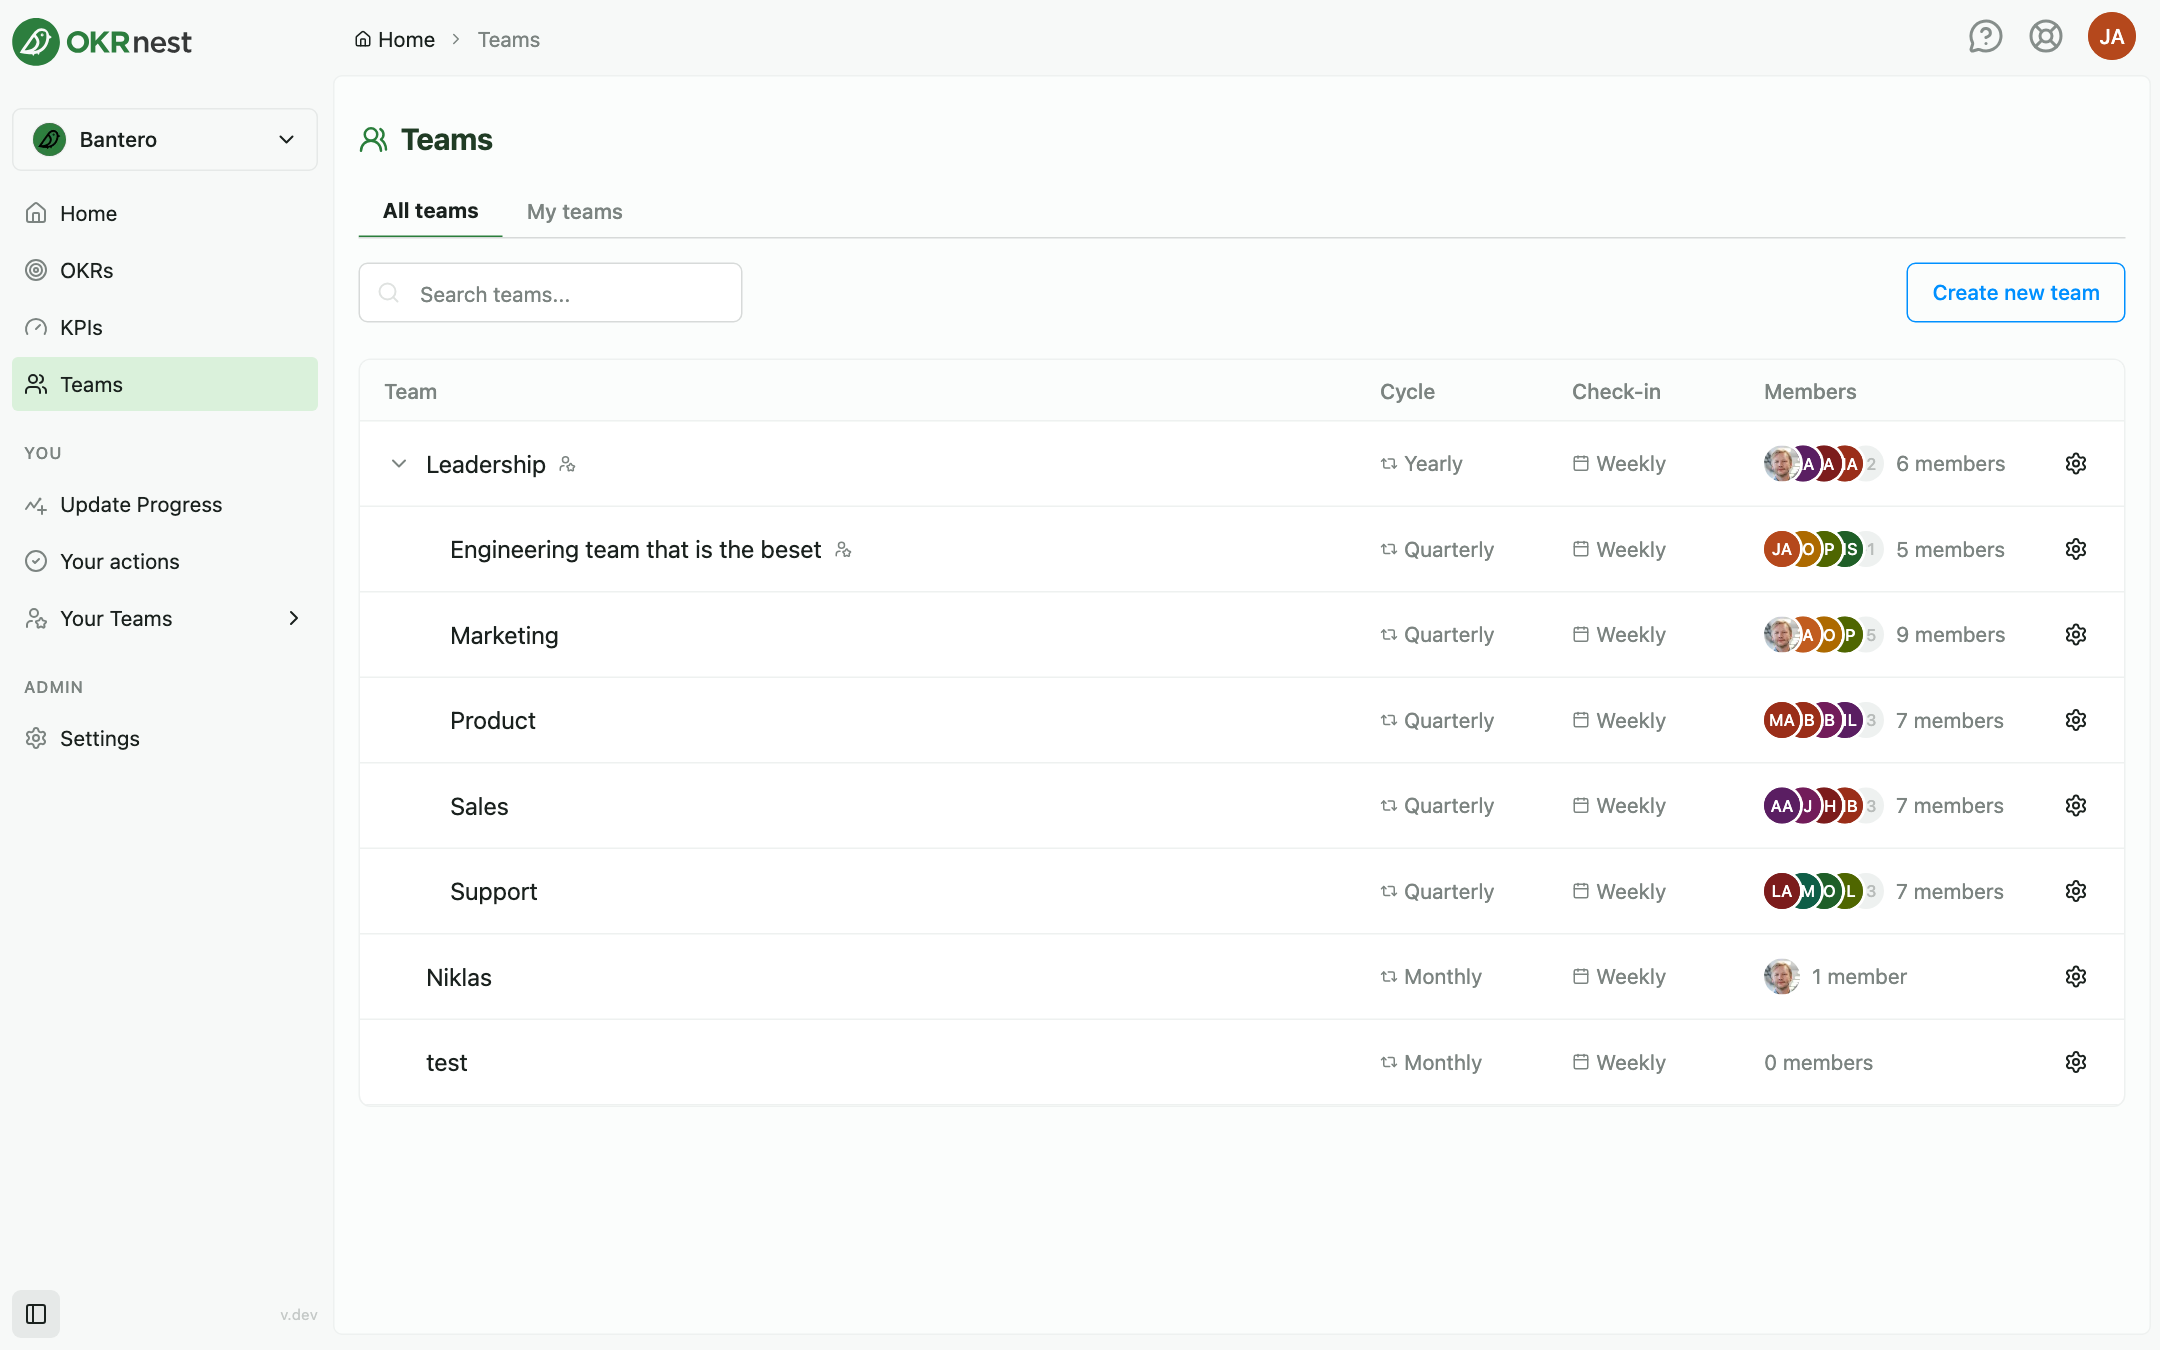Click the member icon beside Leadership name
This screenshot has width=2160, height=1350.
567,464
